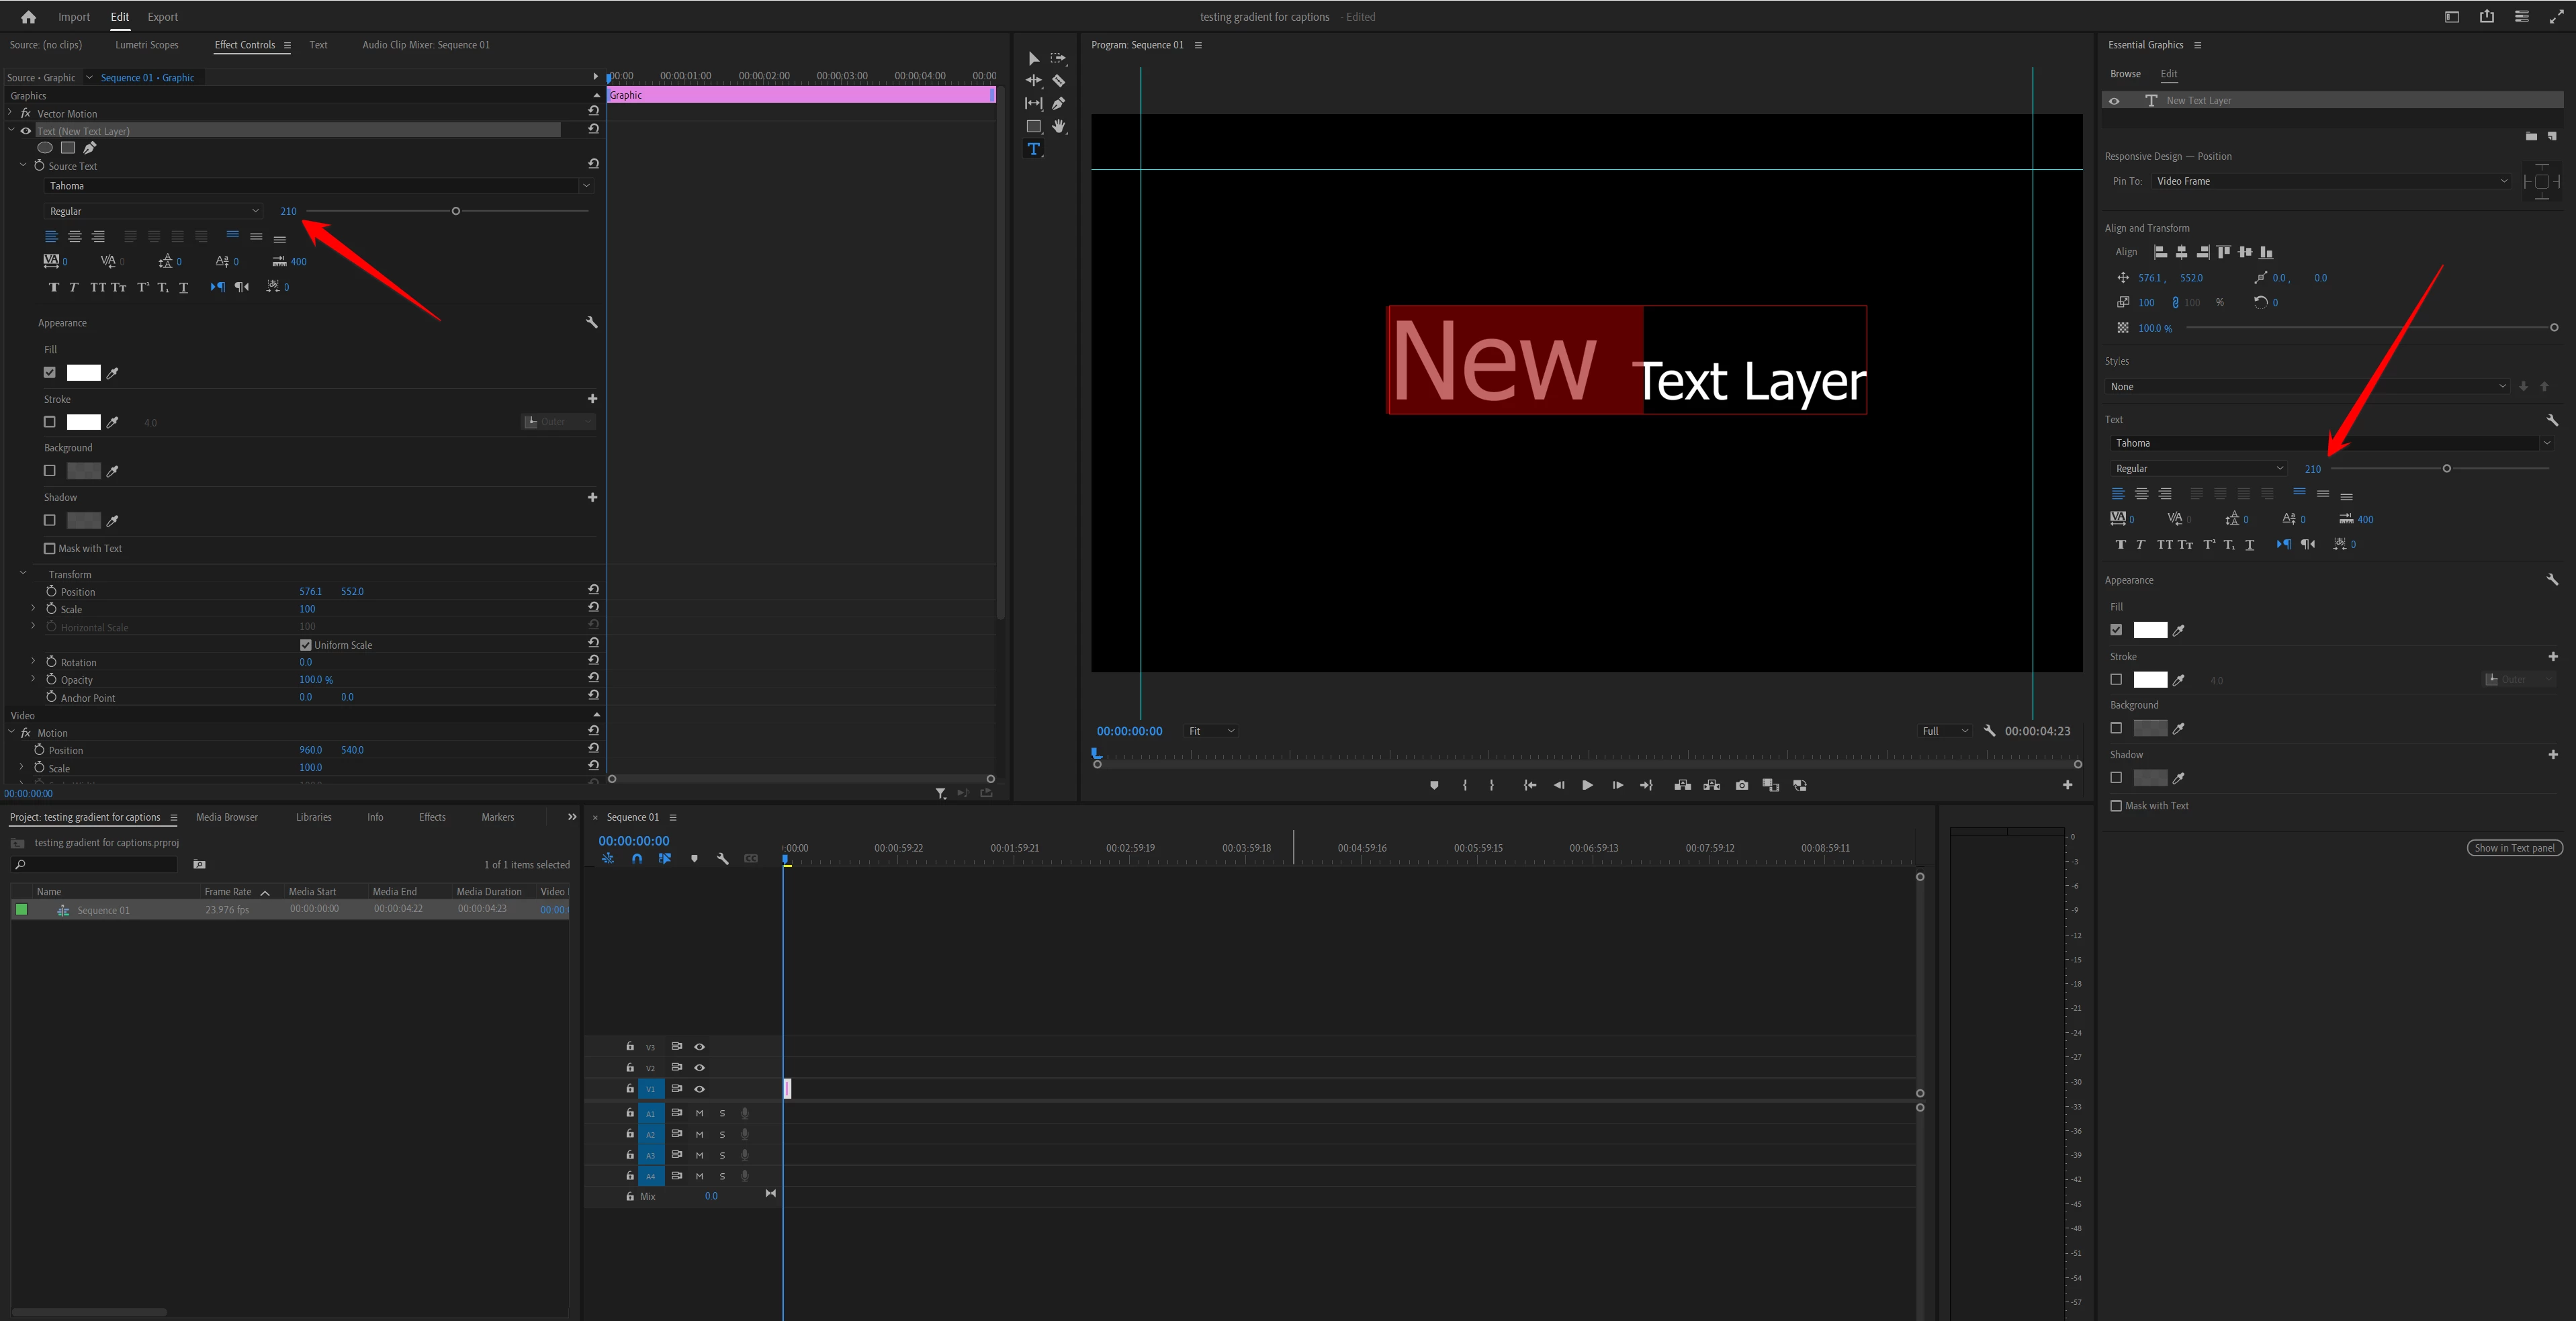2576x1321 pixels.
Task: Select the Razor tool
Action: 1058,81
